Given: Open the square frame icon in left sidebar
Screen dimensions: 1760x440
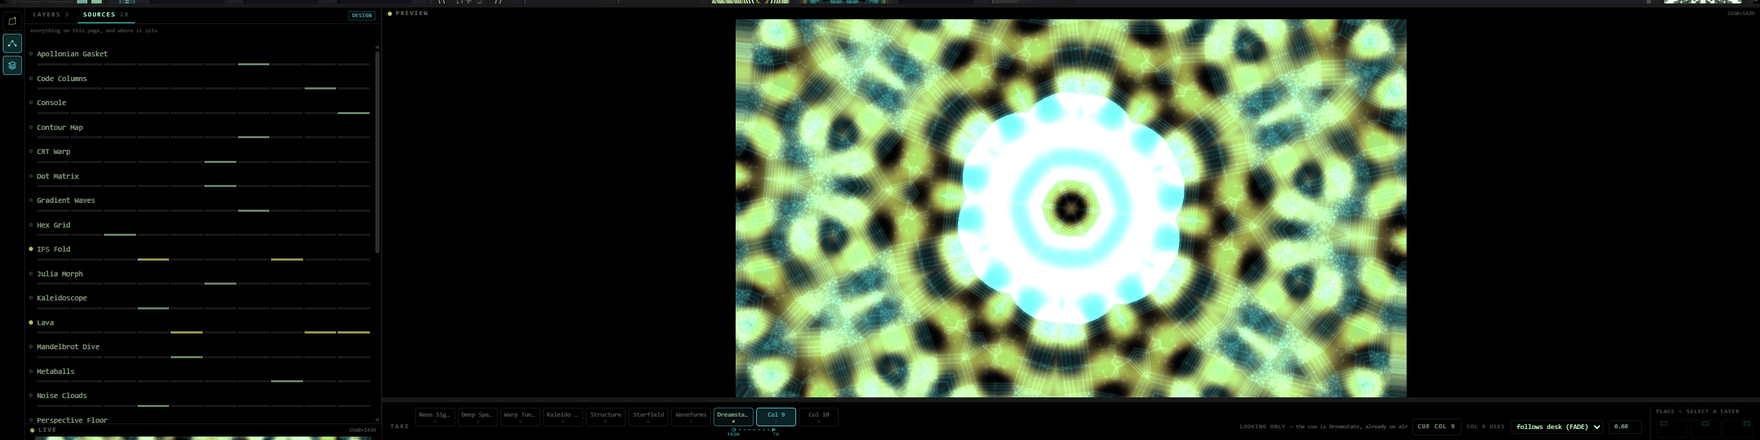Looking at the screenshot, I should click(x=12, y=21).
